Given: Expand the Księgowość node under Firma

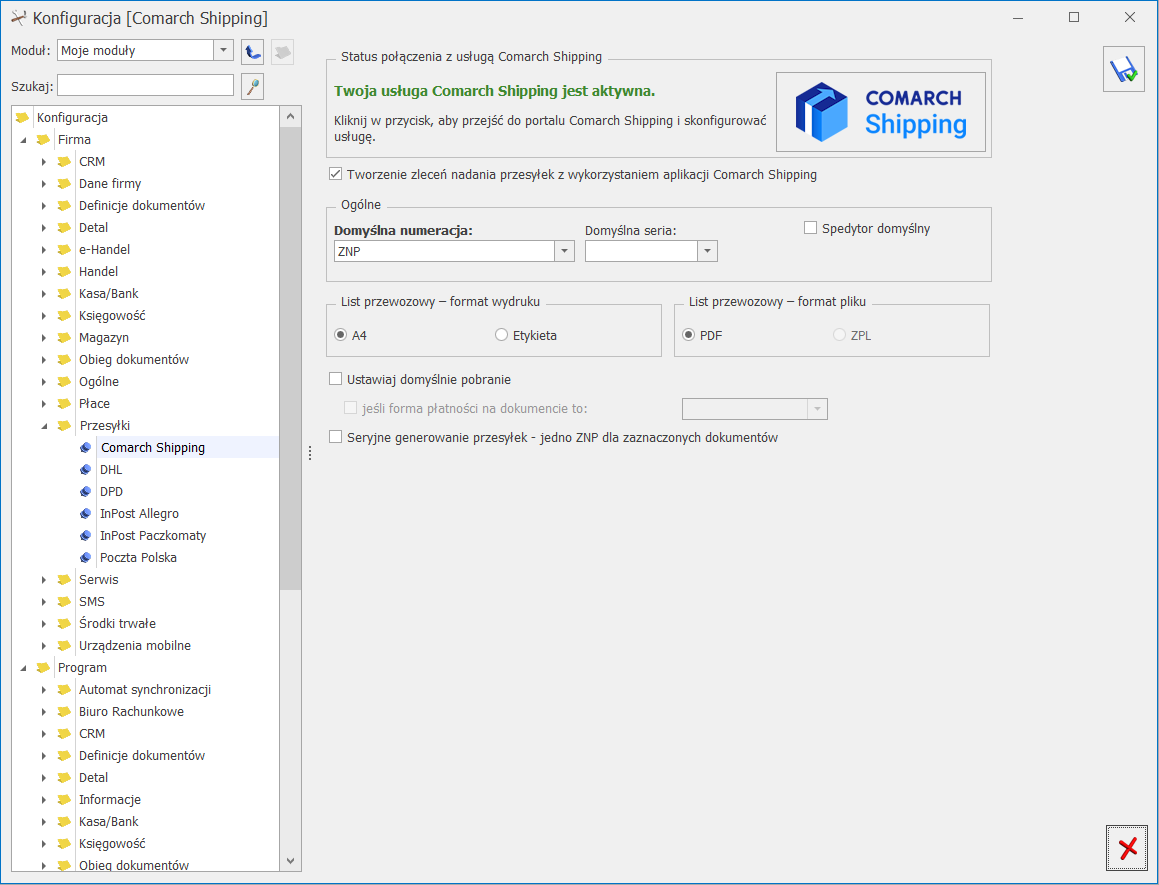Looking at the screenshot, I should pos(44,316).
